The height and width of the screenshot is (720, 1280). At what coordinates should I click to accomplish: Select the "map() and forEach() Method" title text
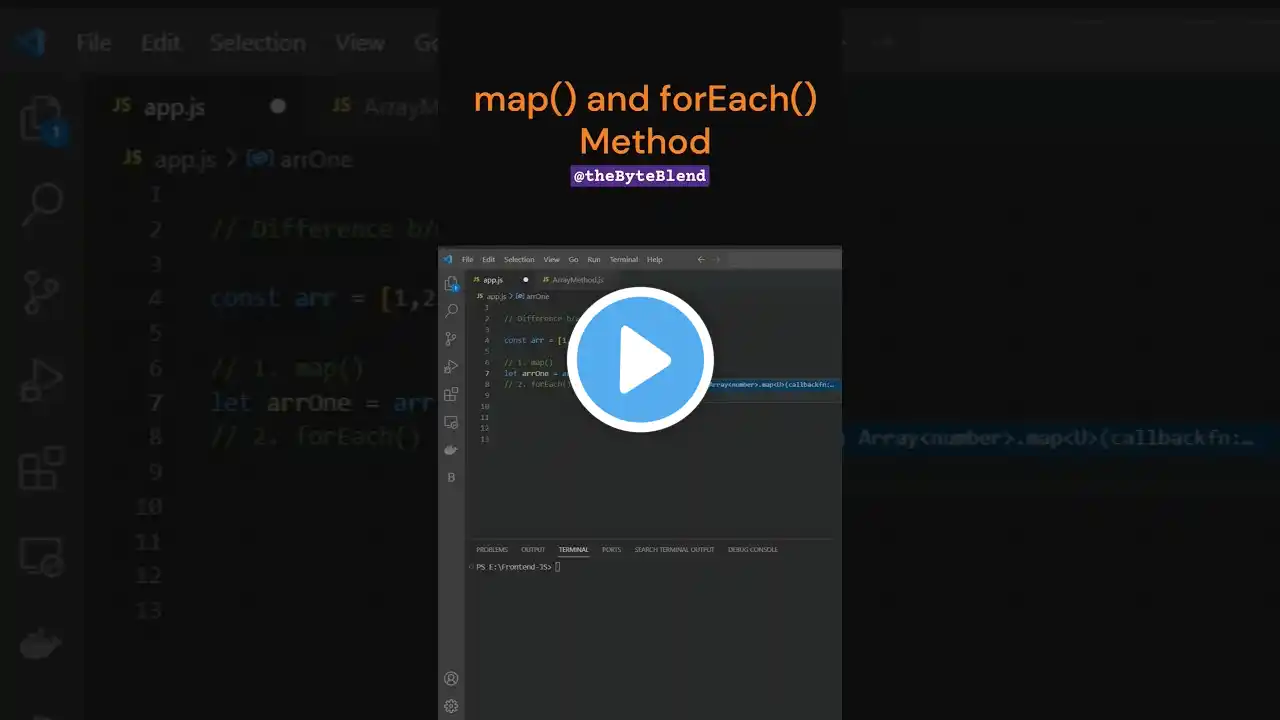(x=645, y=120)
